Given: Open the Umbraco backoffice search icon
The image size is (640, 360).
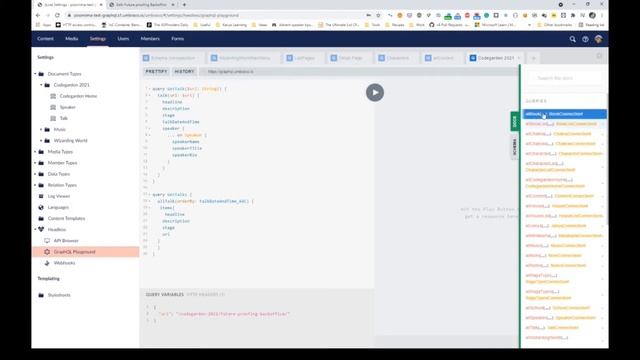Looking at the screenshot, I should 573,39.
